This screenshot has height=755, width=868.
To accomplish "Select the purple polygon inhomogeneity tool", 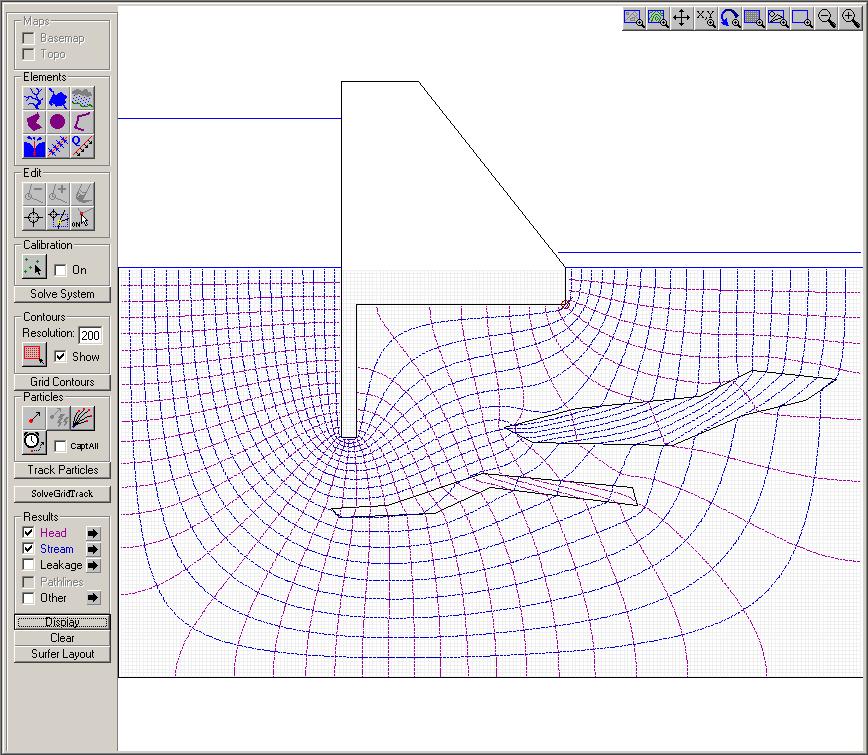I will point(34,122).
